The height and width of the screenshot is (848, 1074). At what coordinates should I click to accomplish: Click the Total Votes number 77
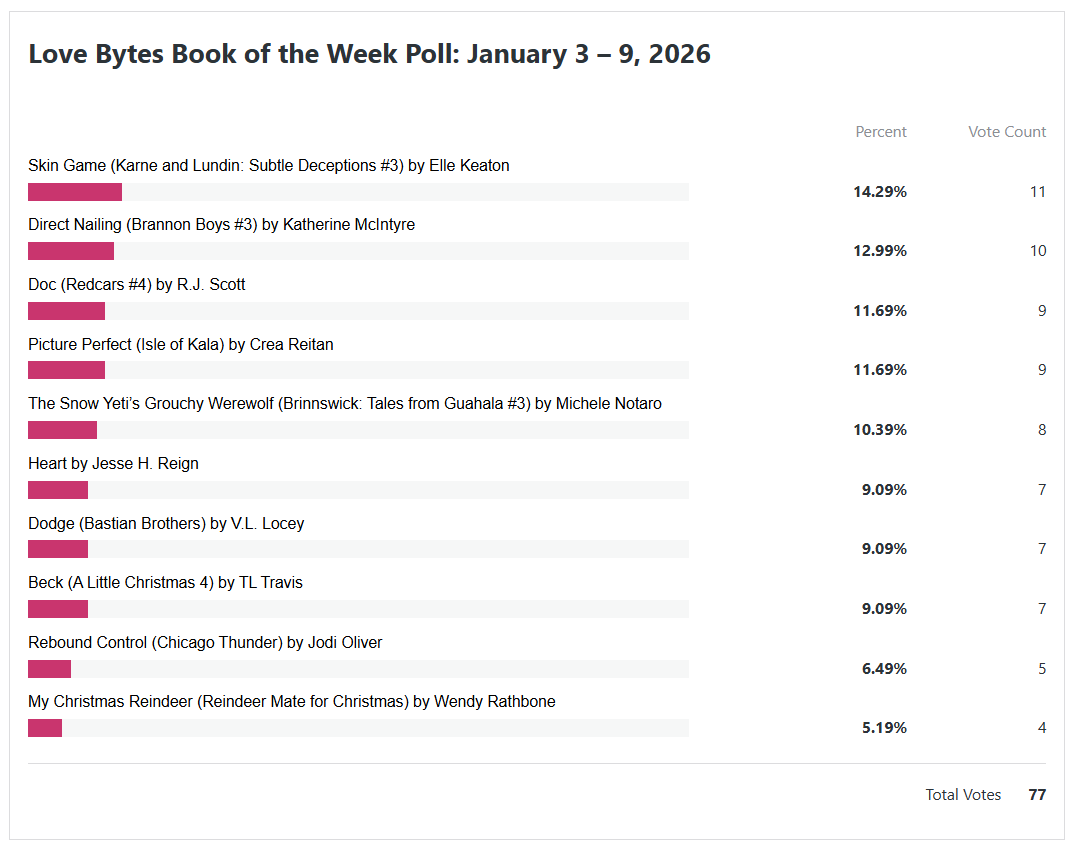(x=1037, y=795)
